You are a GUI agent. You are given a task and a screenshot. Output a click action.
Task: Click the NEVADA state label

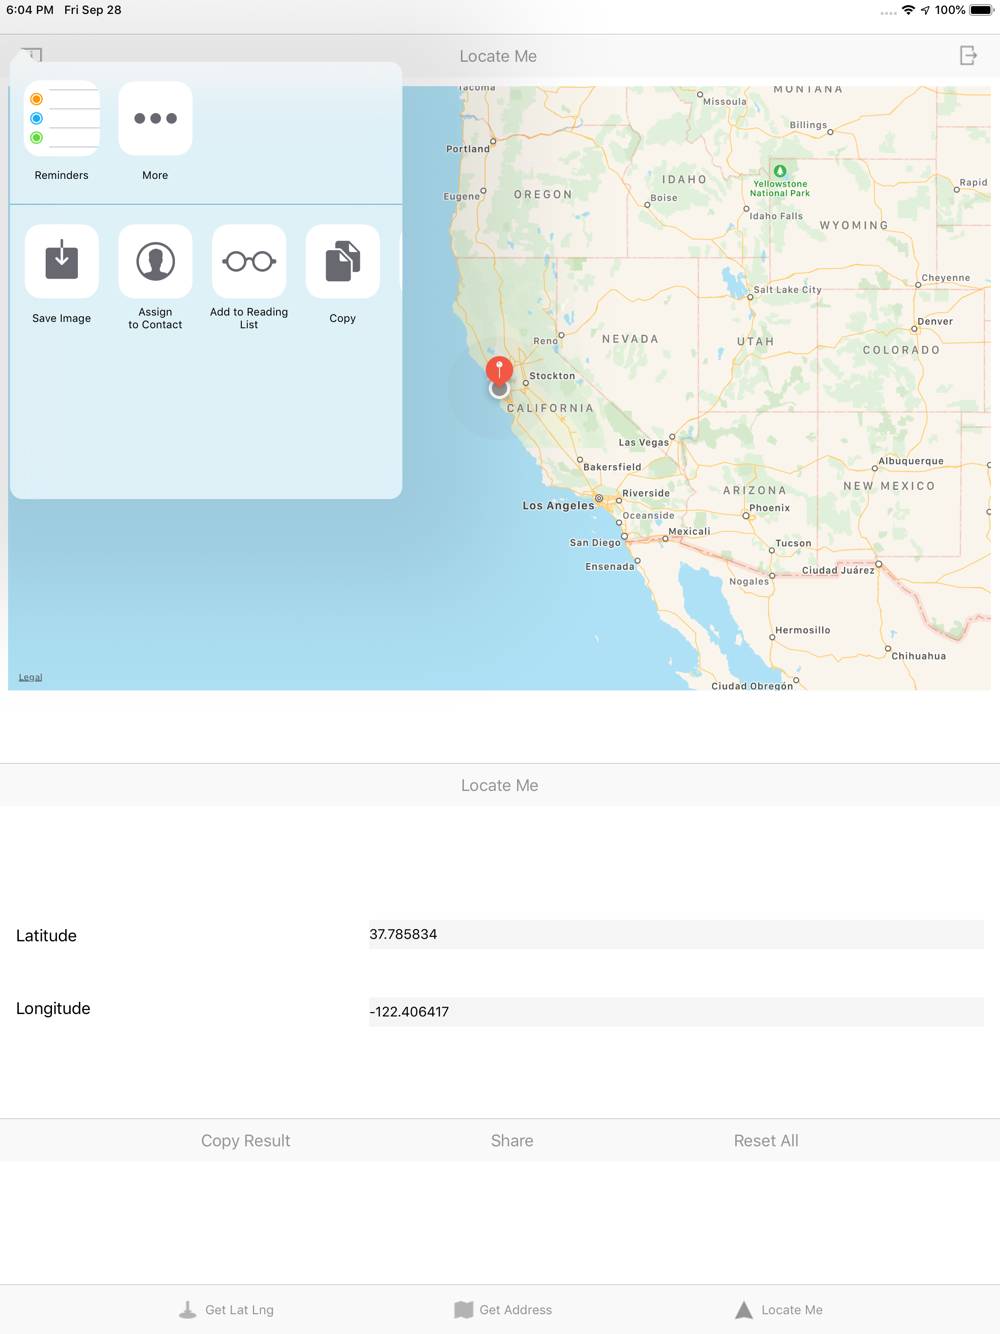pyautogui.click(x=631, y=339)
